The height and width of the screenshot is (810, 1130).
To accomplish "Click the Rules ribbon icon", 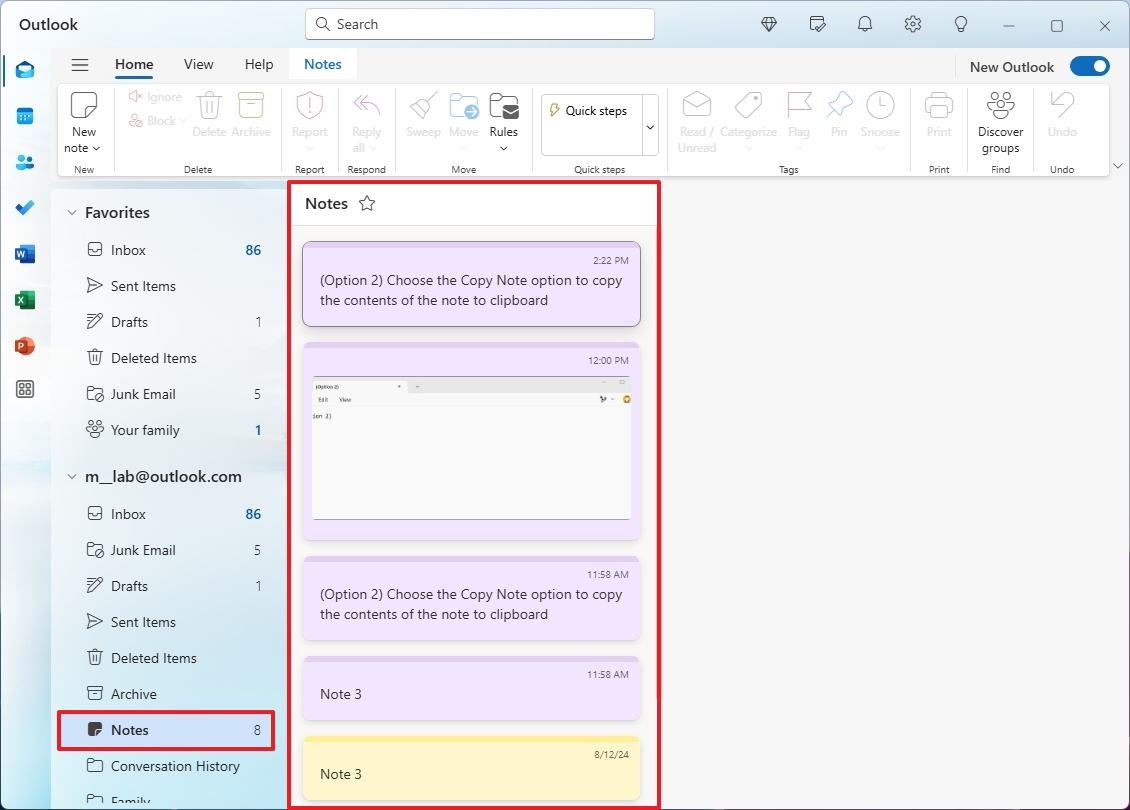I will point(504,122).
